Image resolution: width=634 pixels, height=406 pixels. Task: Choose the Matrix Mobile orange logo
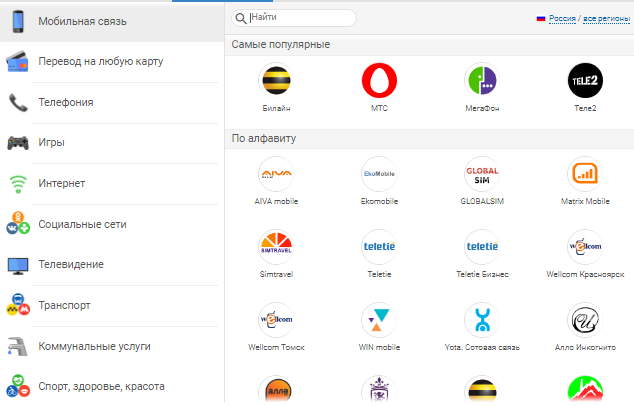585,174
